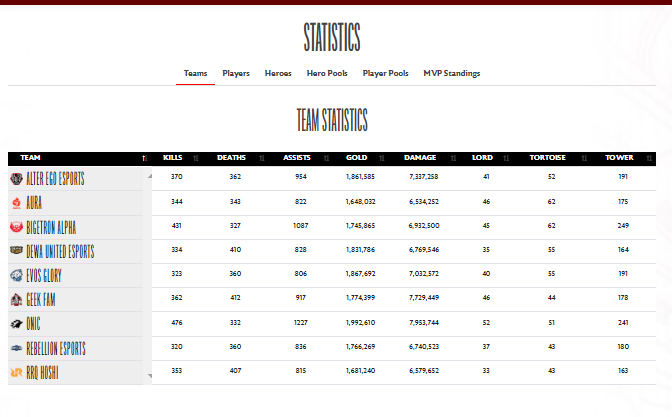Click RRQ Hoshi's damage value 6,579,652
672x417 pixels.
[x=424, y=371]
